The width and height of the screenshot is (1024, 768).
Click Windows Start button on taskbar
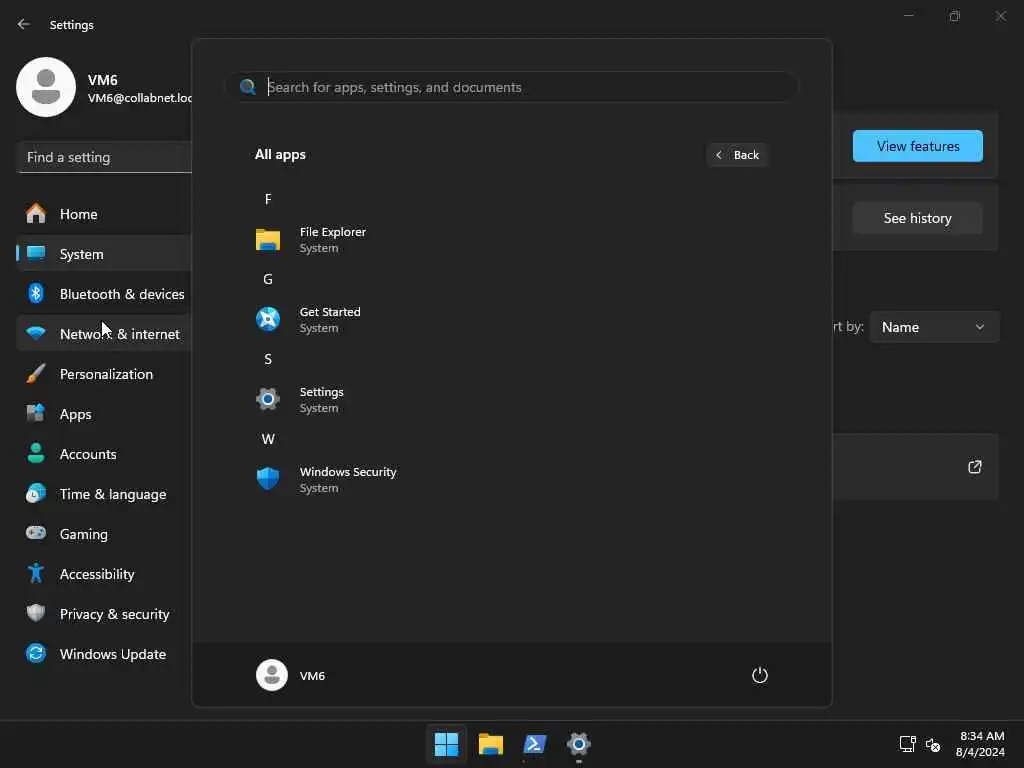point(447,744)
